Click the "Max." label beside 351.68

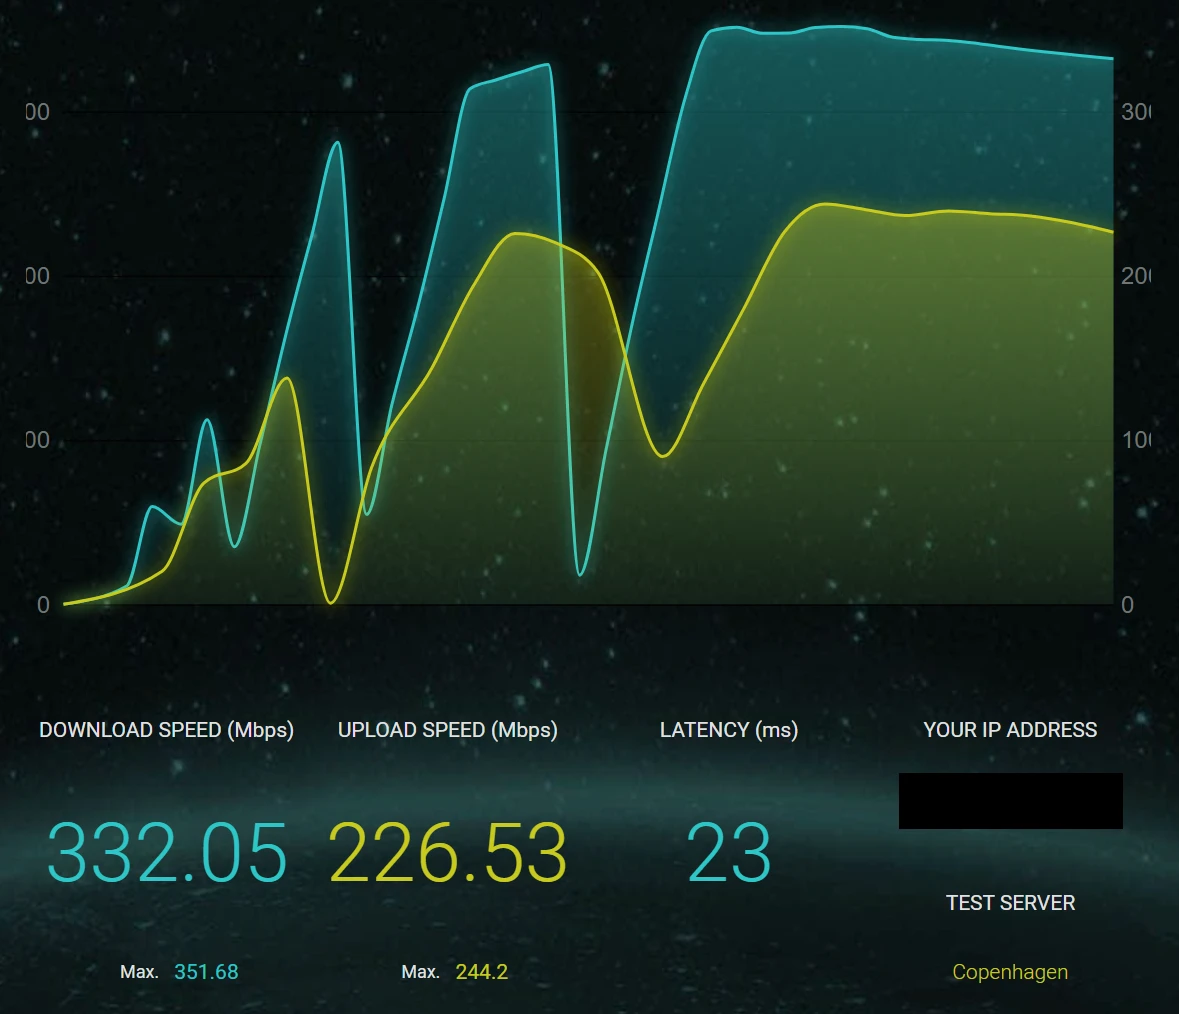tap(139, 972)
